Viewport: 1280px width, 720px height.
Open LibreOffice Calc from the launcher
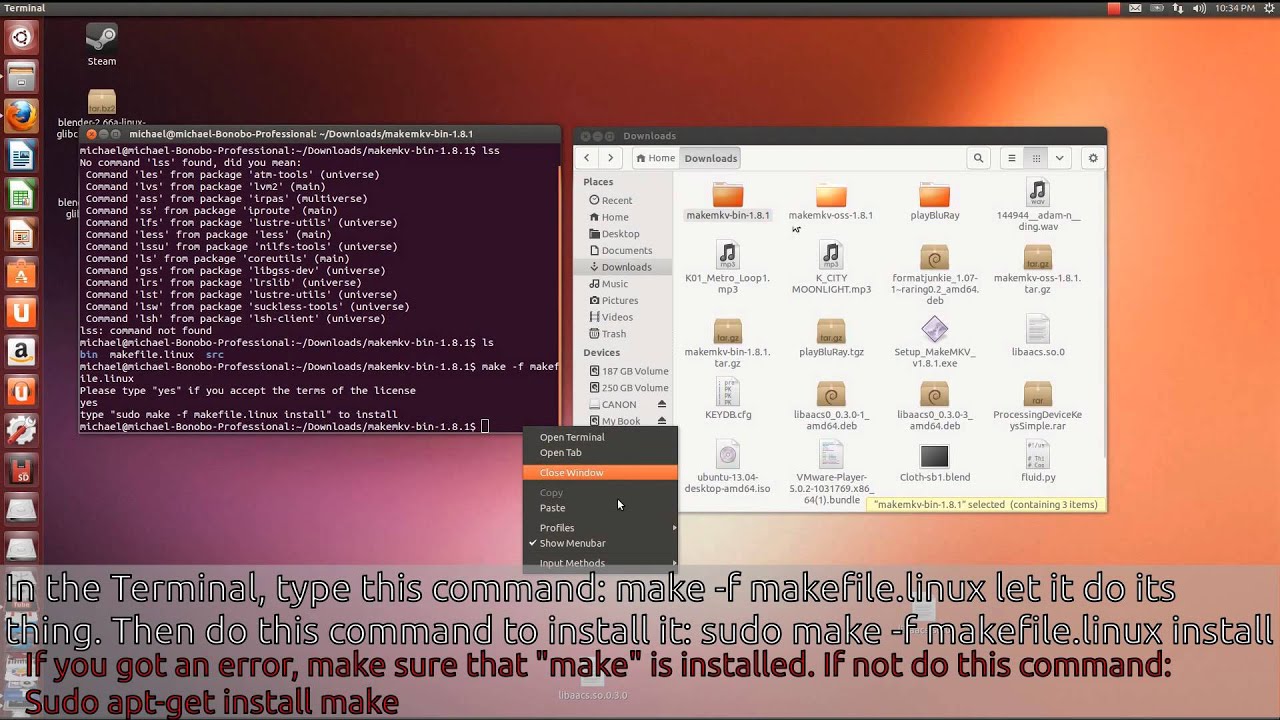coord(21,194)
